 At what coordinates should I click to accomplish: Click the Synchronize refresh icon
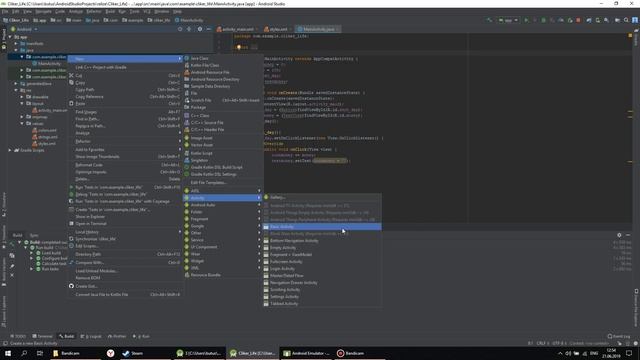71,239
